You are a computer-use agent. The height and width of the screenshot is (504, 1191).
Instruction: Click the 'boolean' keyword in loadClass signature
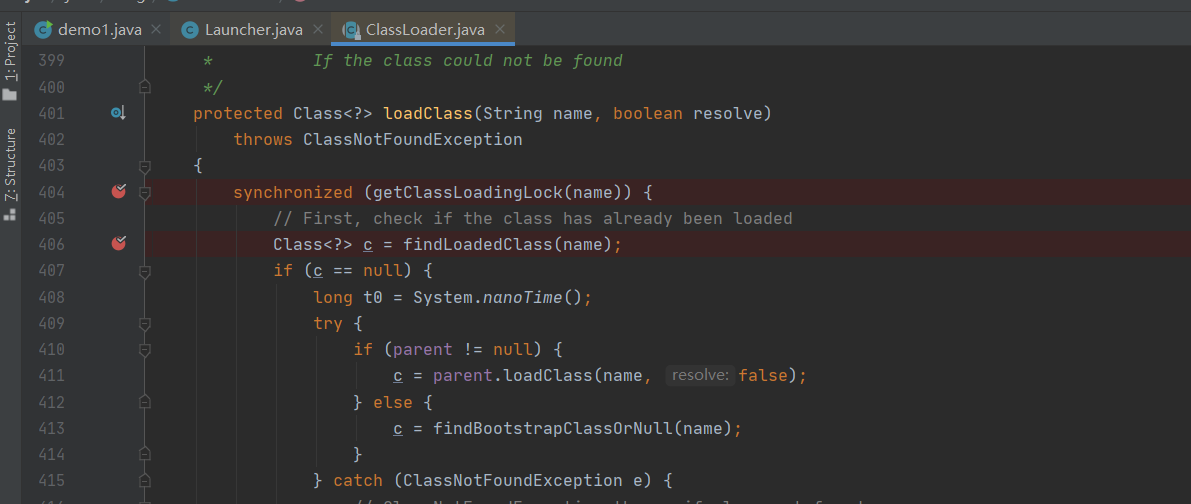[648, 114]
